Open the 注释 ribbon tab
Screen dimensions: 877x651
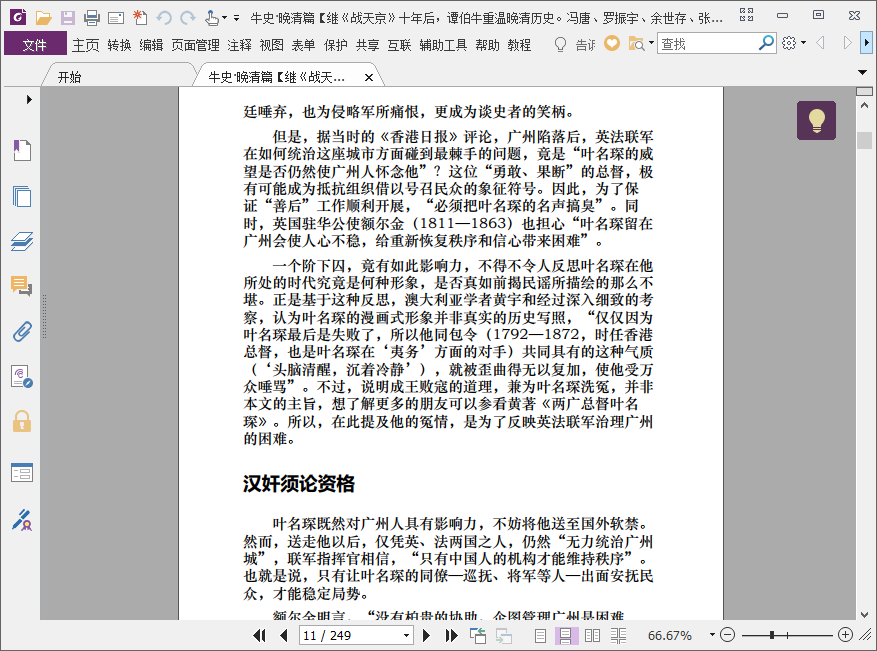[239, 45]
